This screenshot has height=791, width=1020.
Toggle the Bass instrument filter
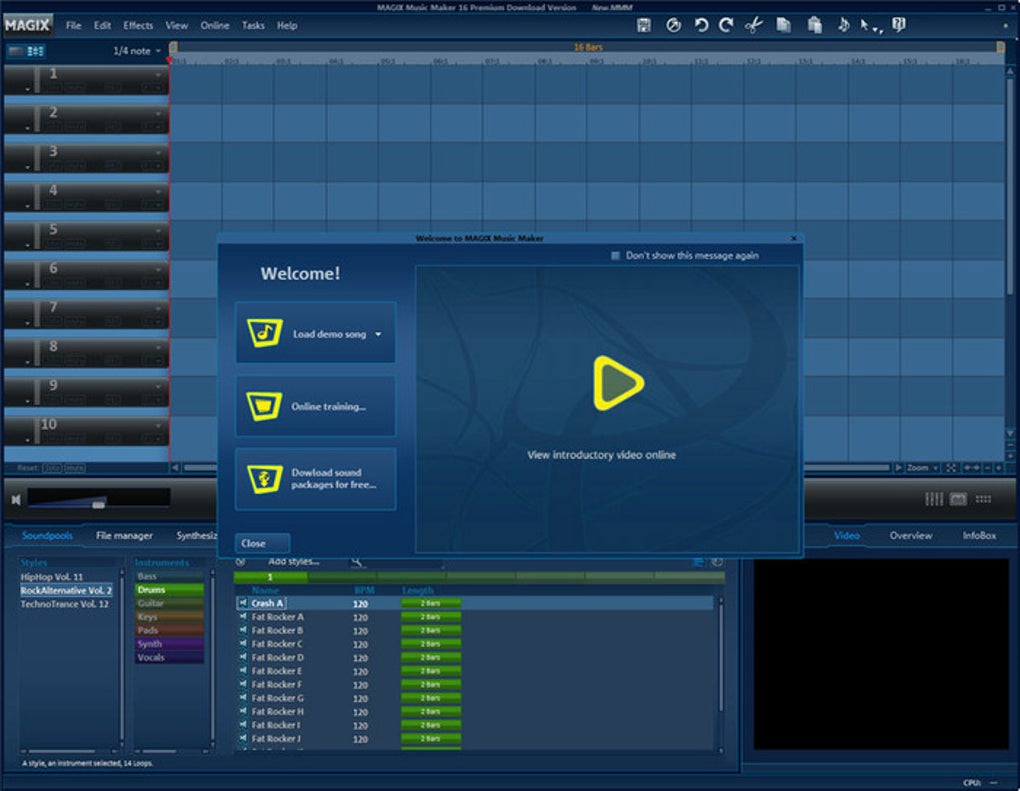(x=169, y=576)
